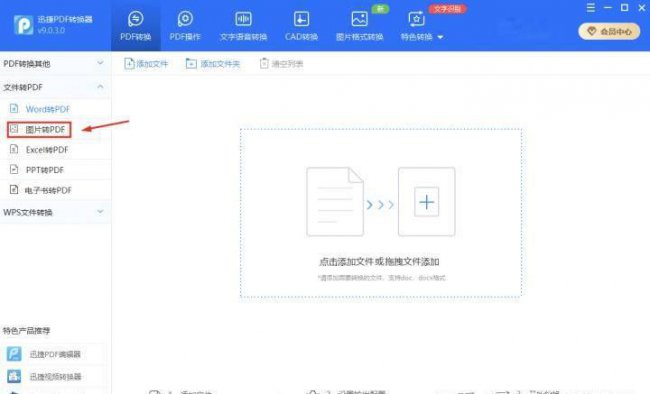Open the hamburger menu icon

pos(591,7)
